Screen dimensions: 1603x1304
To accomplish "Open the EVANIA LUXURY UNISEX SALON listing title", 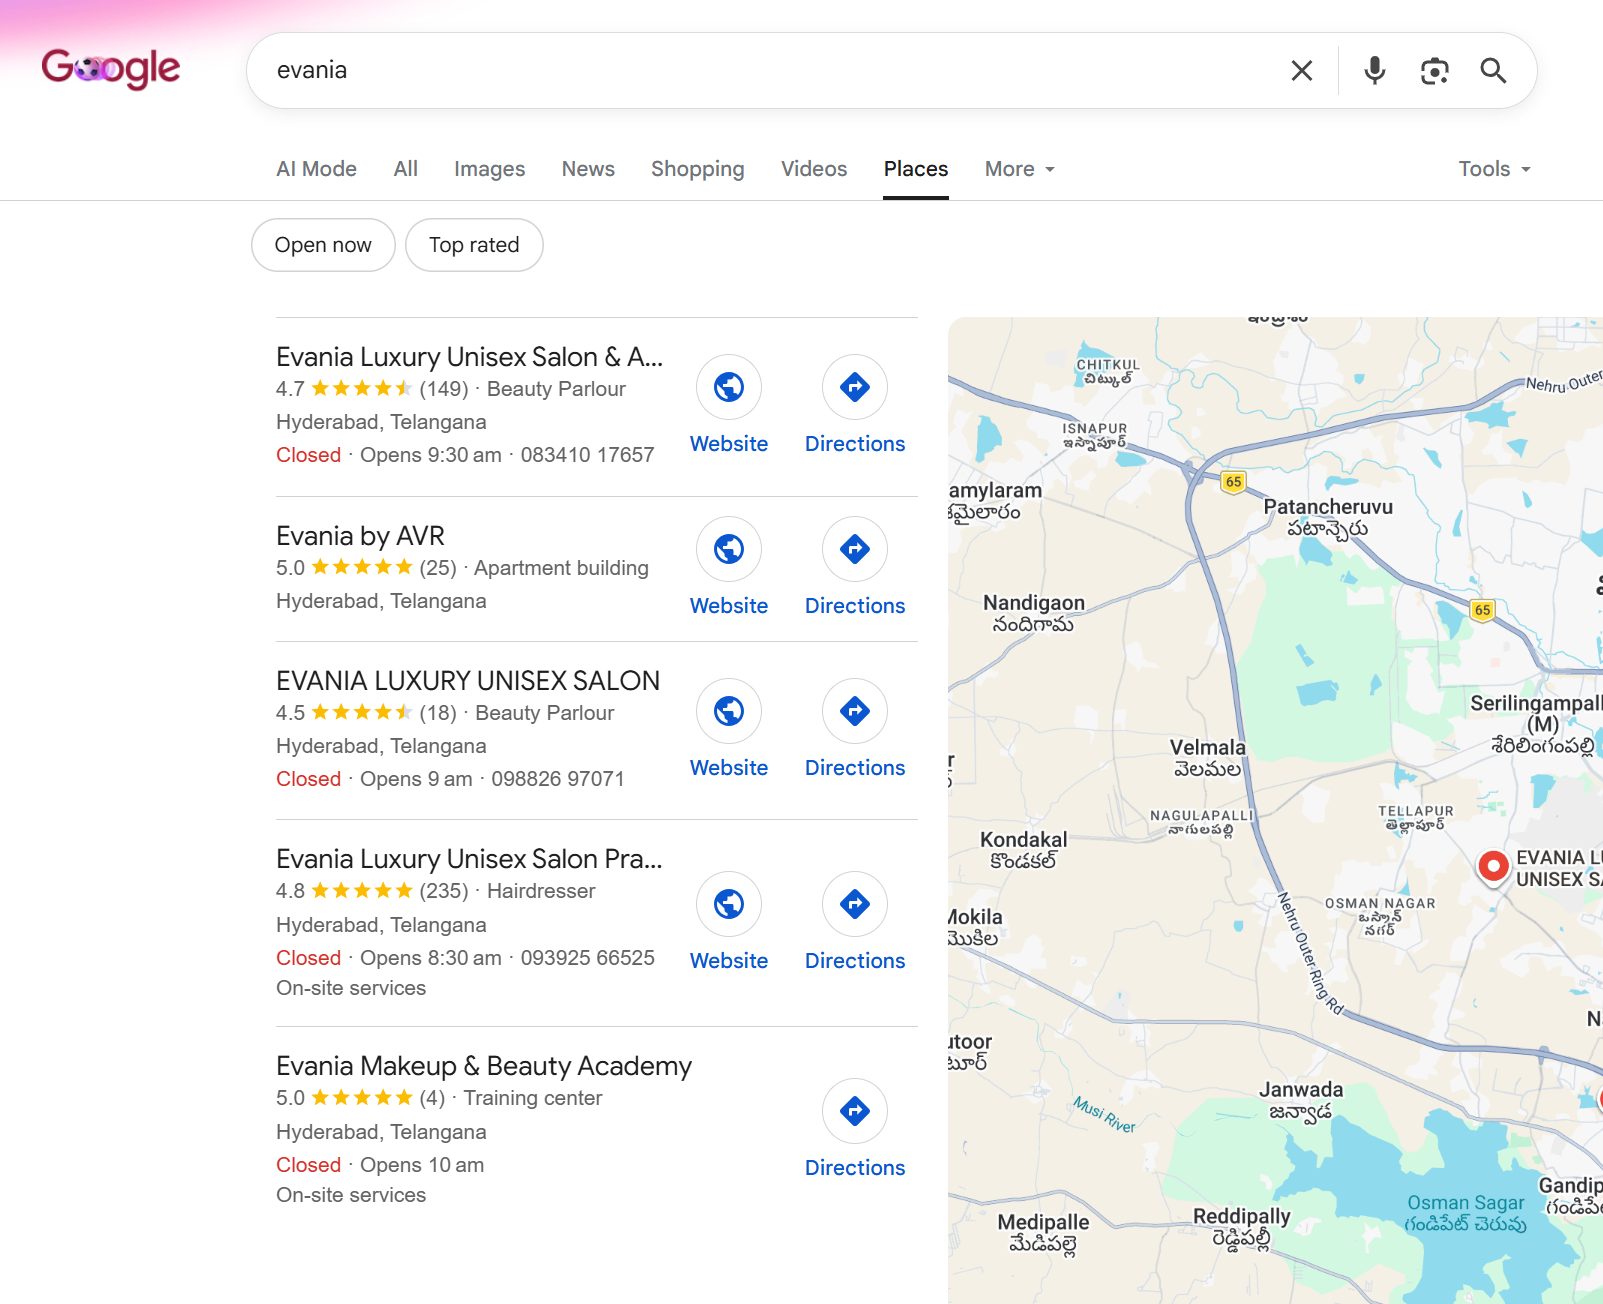I will point(468,681).
